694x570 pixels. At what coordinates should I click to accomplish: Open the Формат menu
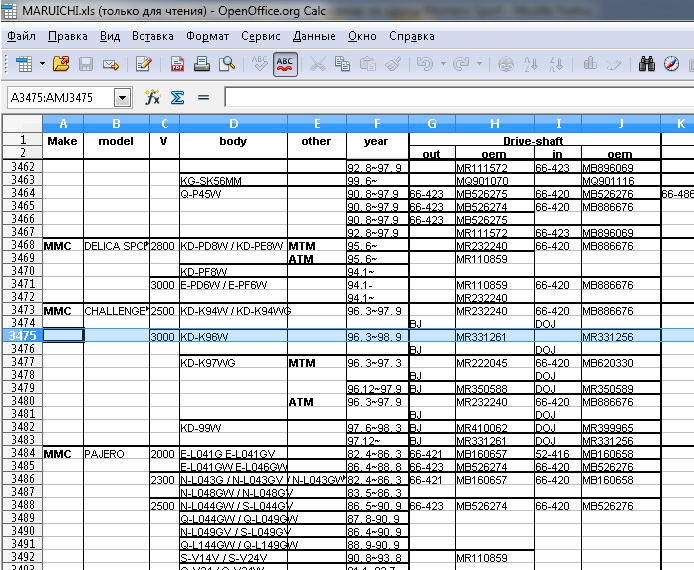pos(207,36)
